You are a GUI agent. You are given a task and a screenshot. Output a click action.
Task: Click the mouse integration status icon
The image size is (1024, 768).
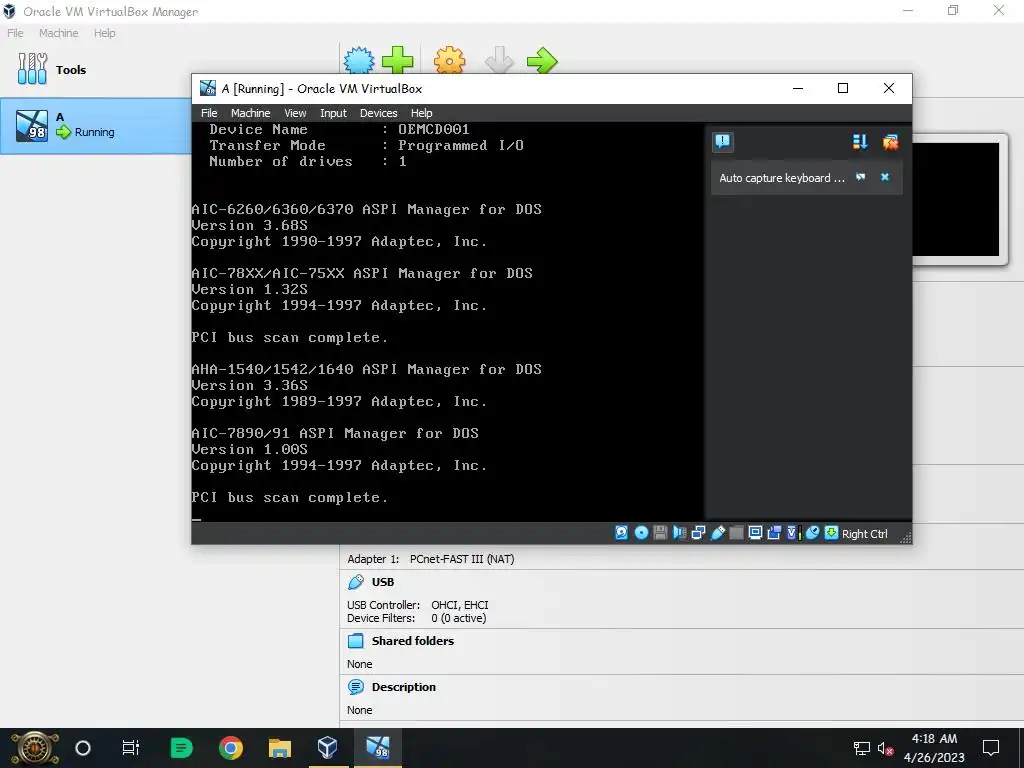click(x=812, y=533)
